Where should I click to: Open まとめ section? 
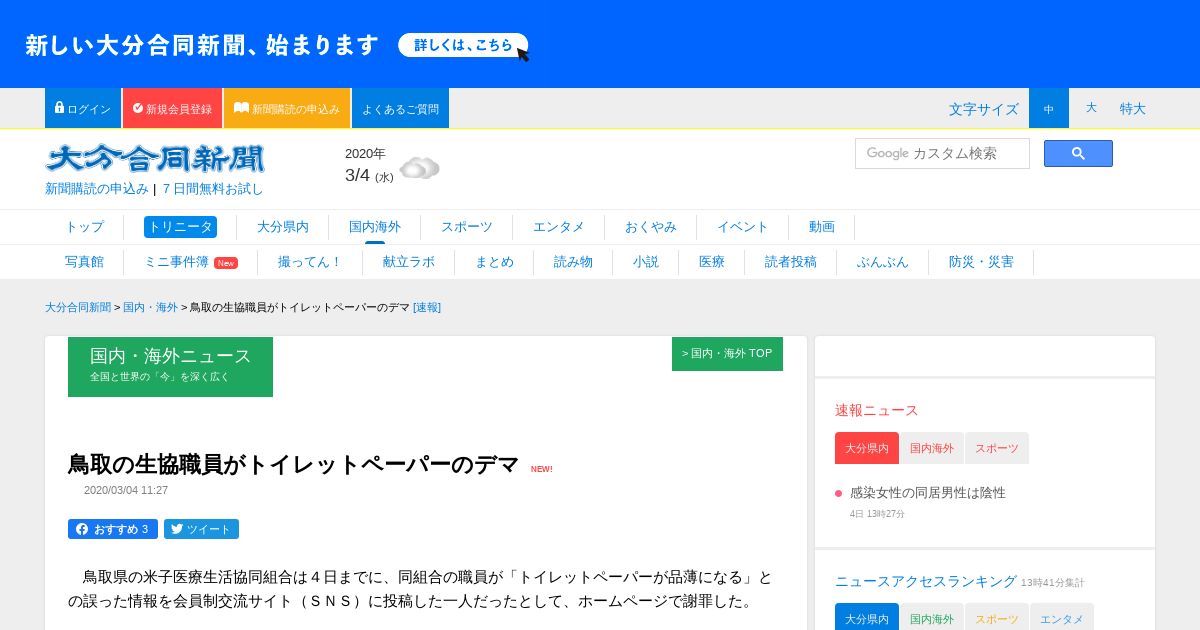[494, 262]
